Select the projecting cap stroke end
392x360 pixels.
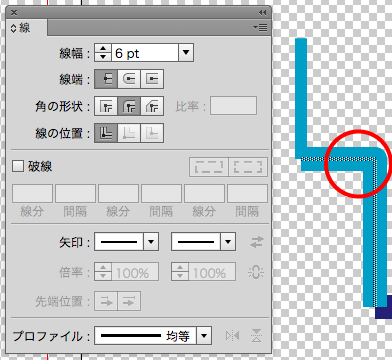point(152,79)
